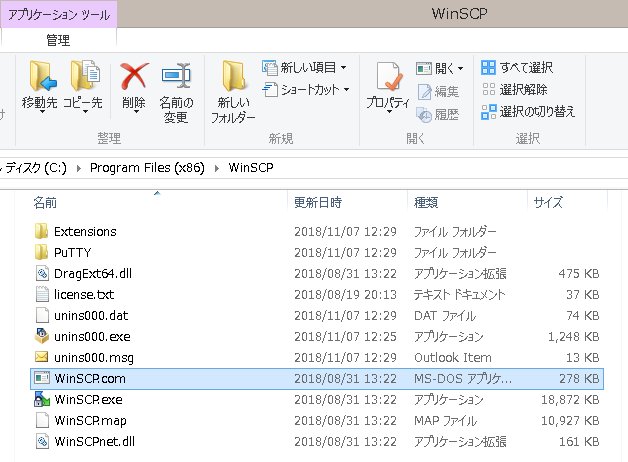Select the file name WinSCP.map
The image size is (628, 462).
91,421
